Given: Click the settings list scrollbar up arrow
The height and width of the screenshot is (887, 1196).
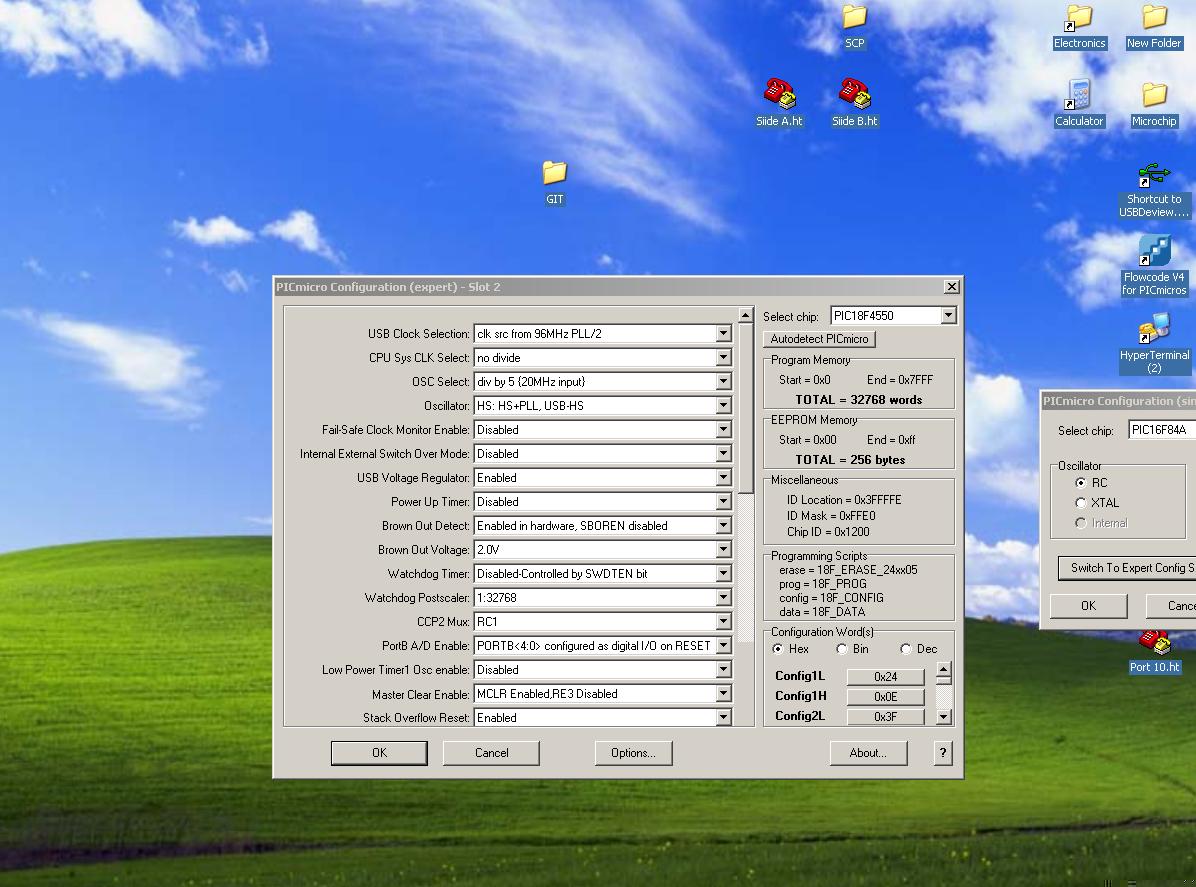Looking at the screenshot, I should tap(745, 315).
